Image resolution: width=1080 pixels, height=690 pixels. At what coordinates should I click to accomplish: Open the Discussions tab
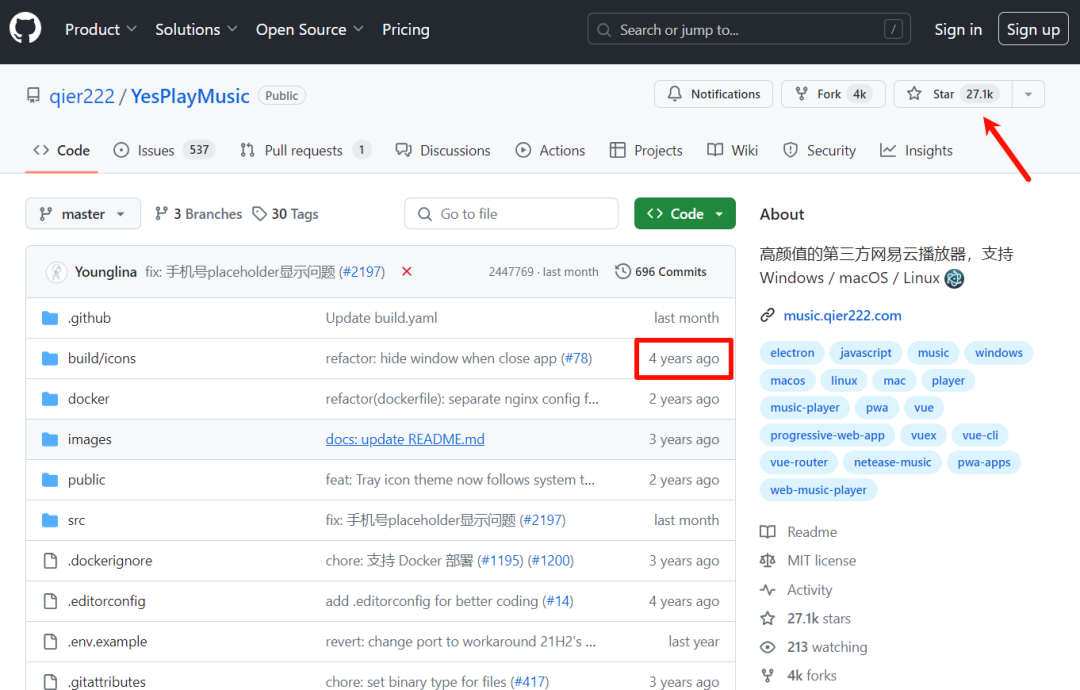pos(443,150)
